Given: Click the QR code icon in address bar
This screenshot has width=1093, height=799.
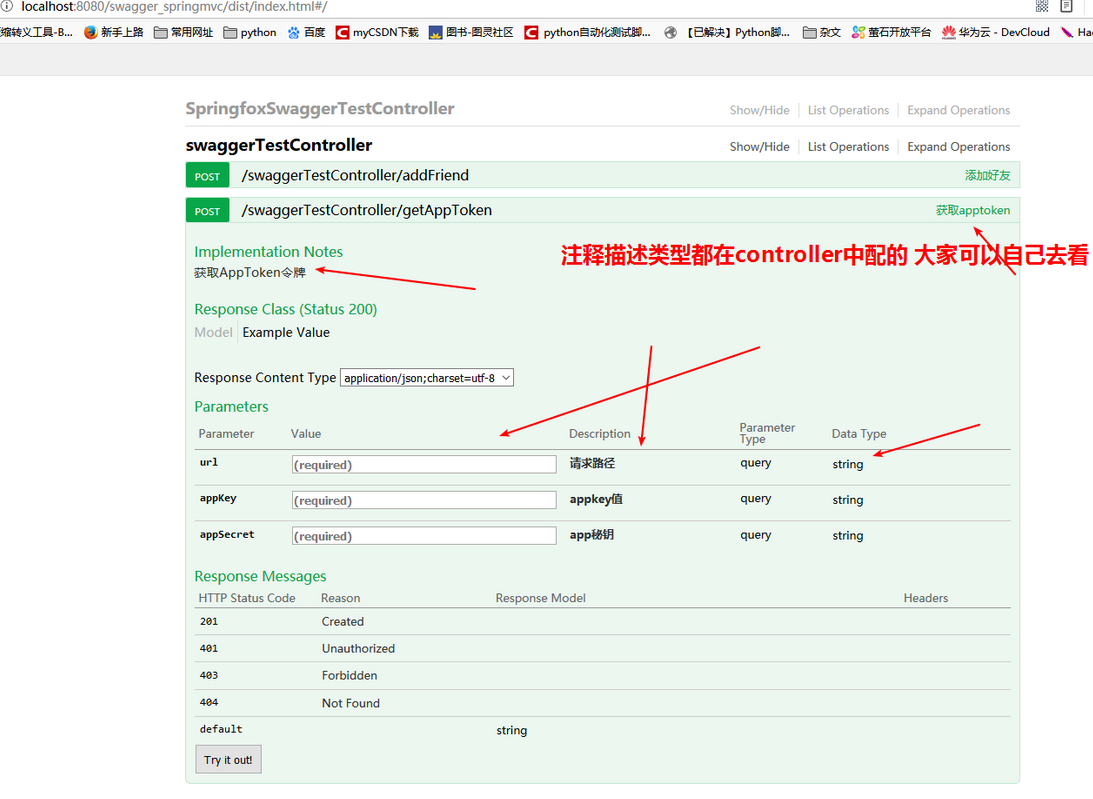Looking at the screenshot, I should click(x=1042, y=6).
